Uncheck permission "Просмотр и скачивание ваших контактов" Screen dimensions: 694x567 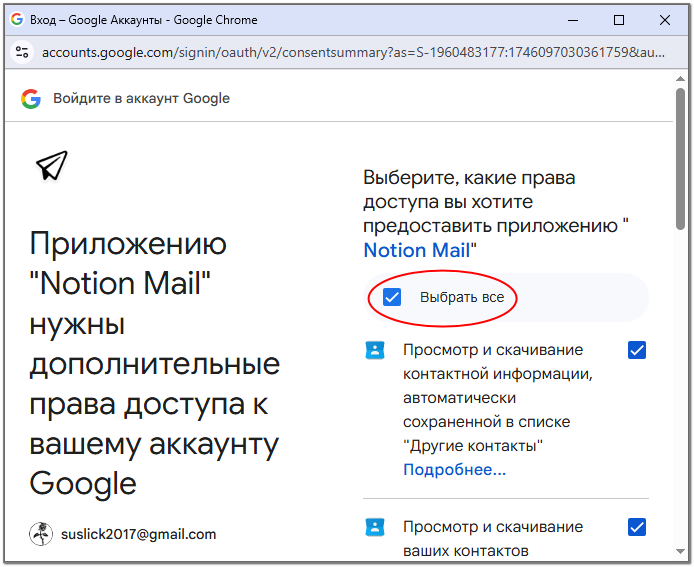[x=637, y=527]
